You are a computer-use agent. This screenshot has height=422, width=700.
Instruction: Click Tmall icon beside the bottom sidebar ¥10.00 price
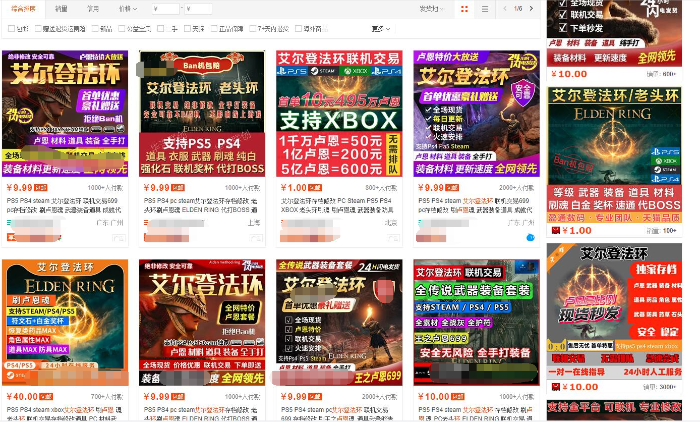coord(556,387)
